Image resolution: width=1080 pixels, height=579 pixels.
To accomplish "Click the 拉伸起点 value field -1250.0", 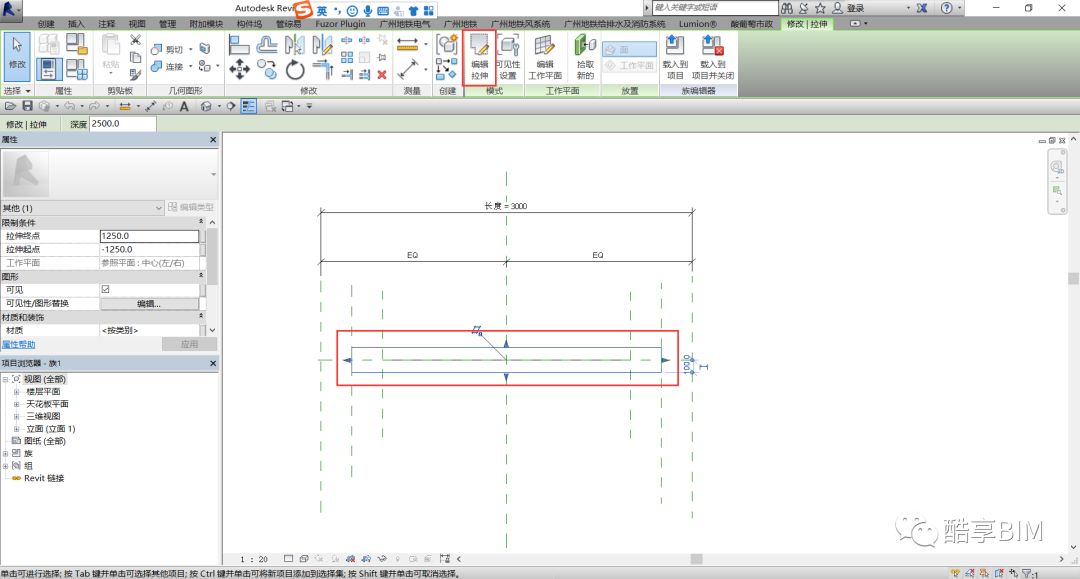I will [x=149, y=249].
